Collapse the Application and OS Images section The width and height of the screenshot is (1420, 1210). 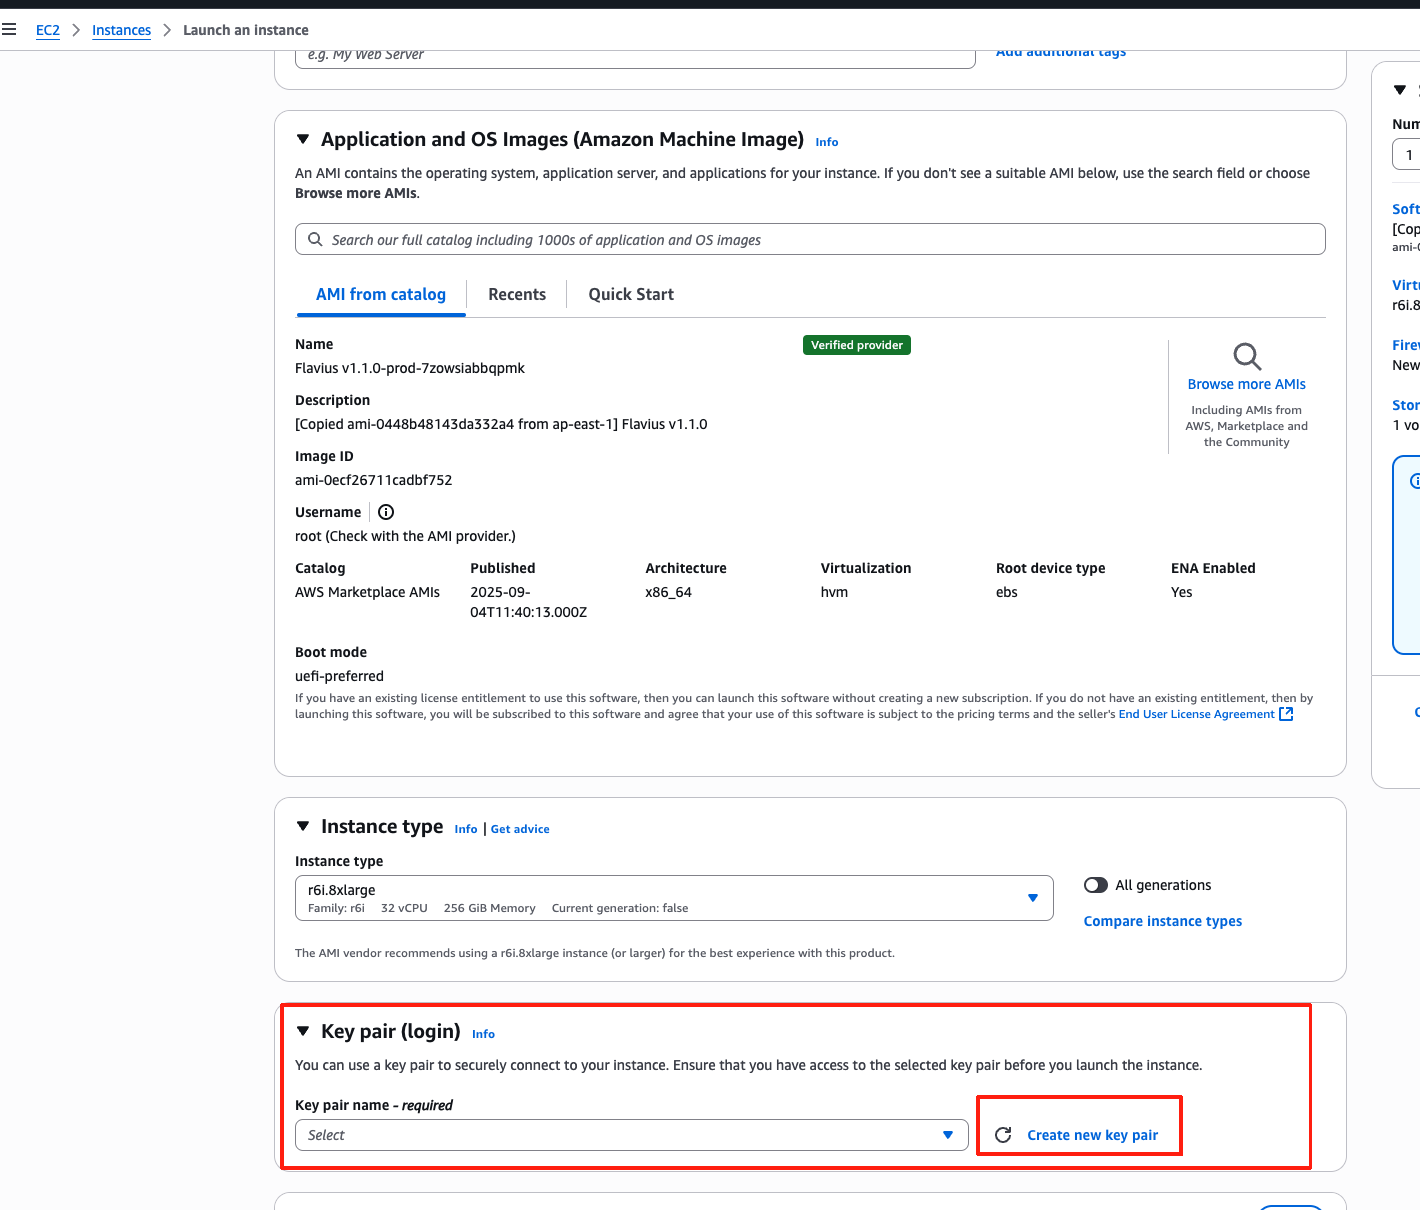pos(303,140)
